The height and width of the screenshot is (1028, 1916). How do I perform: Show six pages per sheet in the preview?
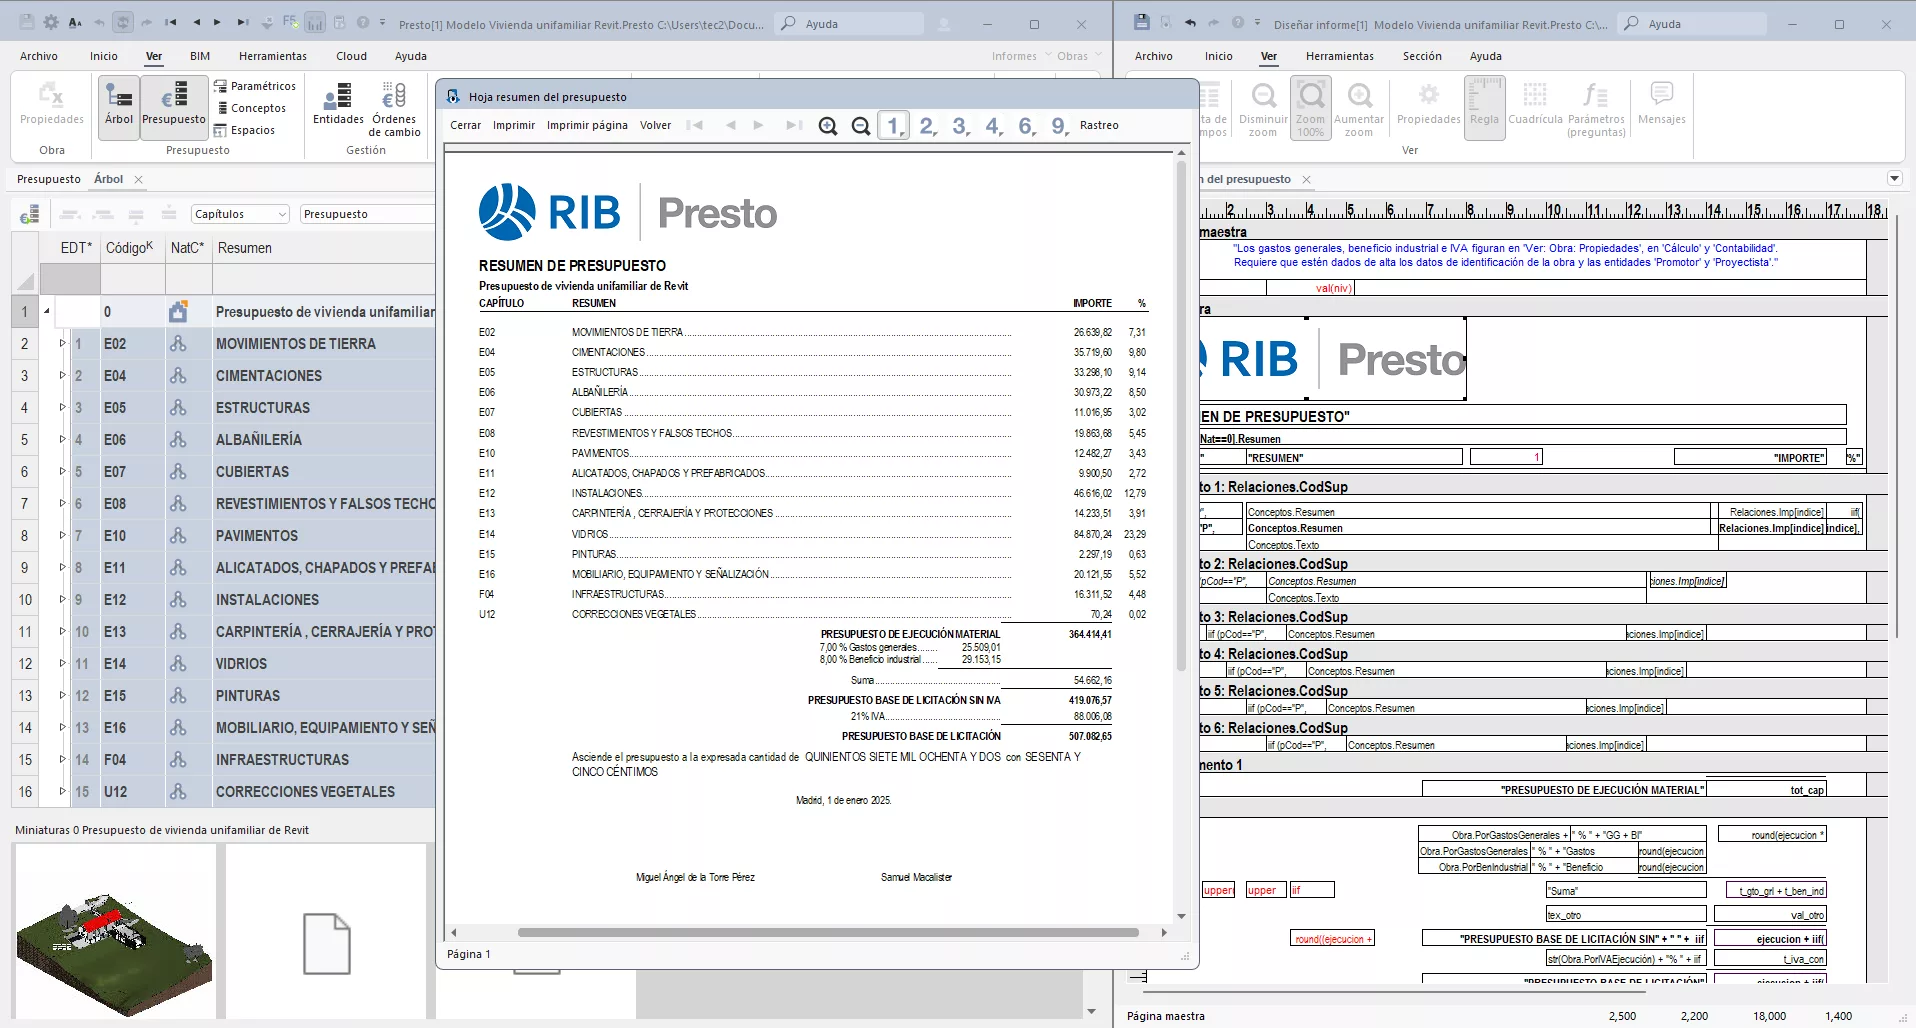[1026, 126]
